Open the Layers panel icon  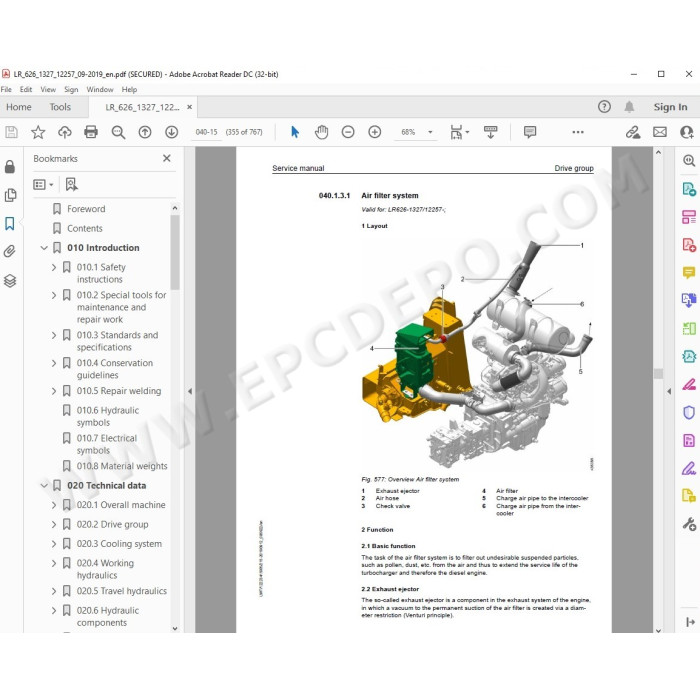coord(10,280)
